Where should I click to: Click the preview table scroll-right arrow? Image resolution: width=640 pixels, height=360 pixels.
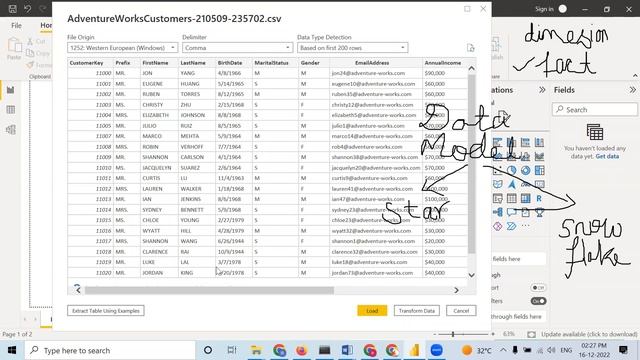[456, 290]
